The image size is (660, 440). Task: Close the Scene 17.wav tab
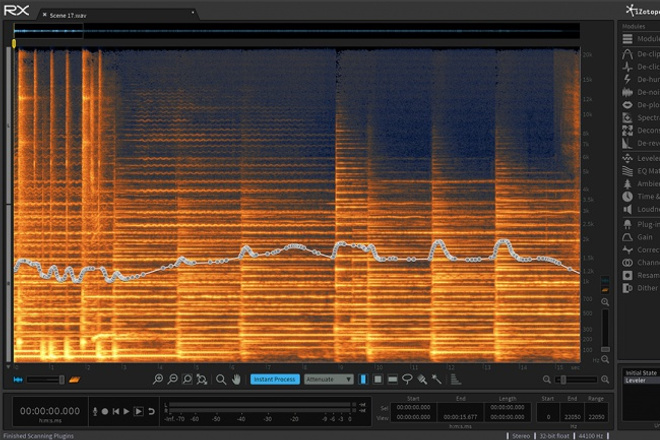44,15
